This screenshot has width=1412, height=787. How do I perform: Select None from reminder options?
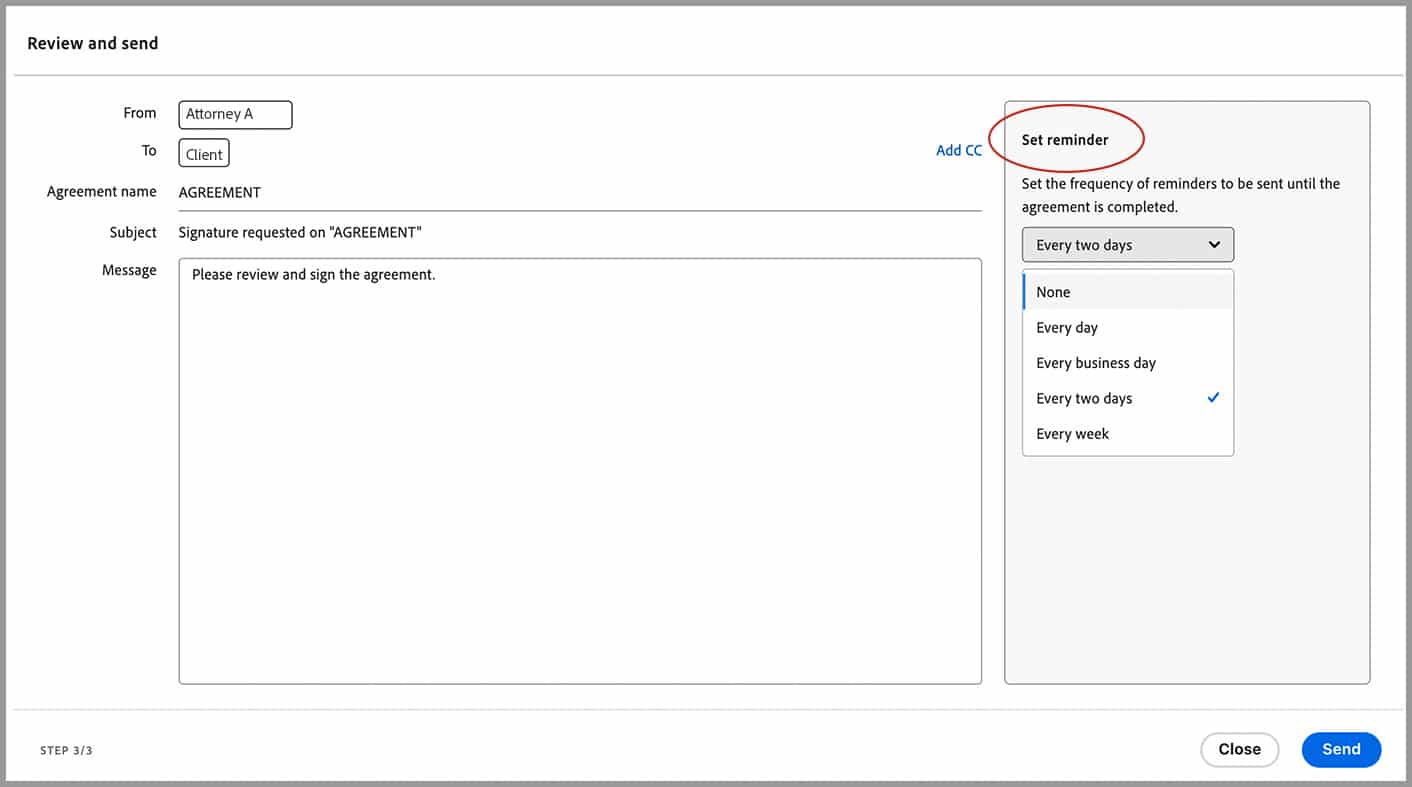point(1053,291)
